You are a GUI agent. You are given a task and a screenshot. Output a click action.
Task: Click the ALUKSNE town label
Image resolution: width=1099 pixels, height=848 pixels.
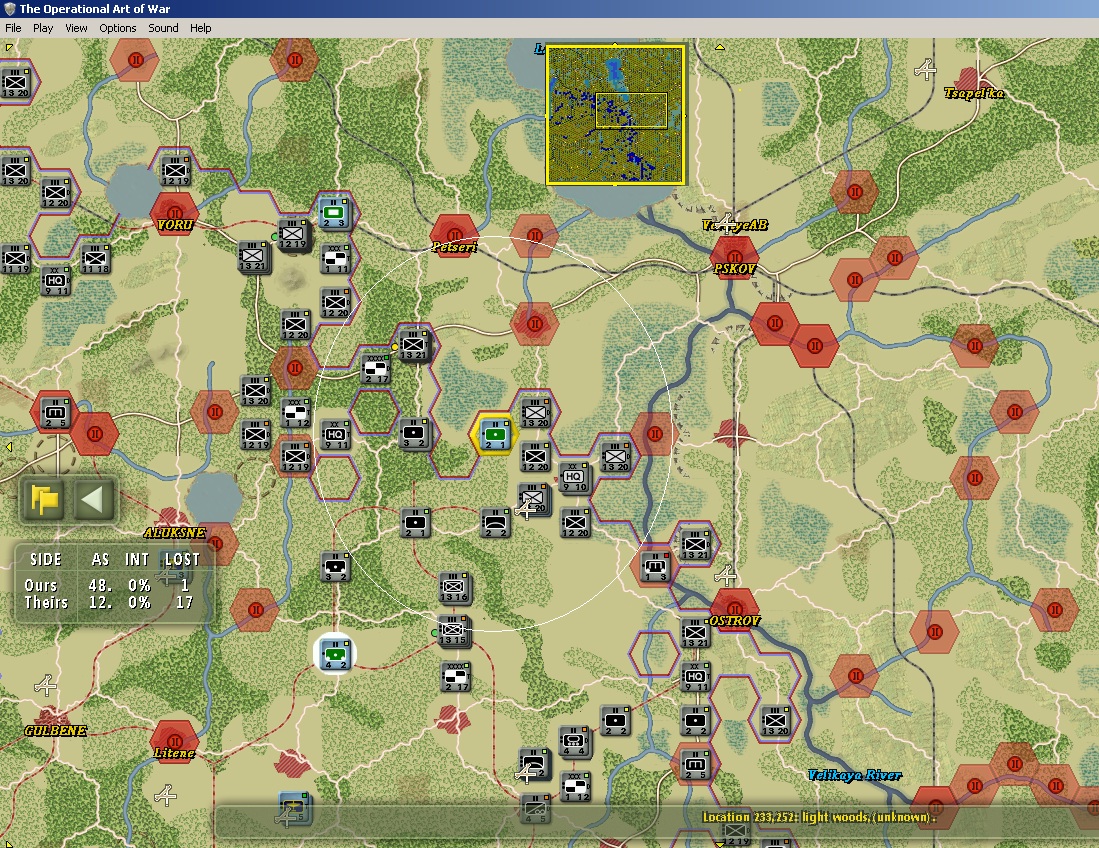pos(175,533)
